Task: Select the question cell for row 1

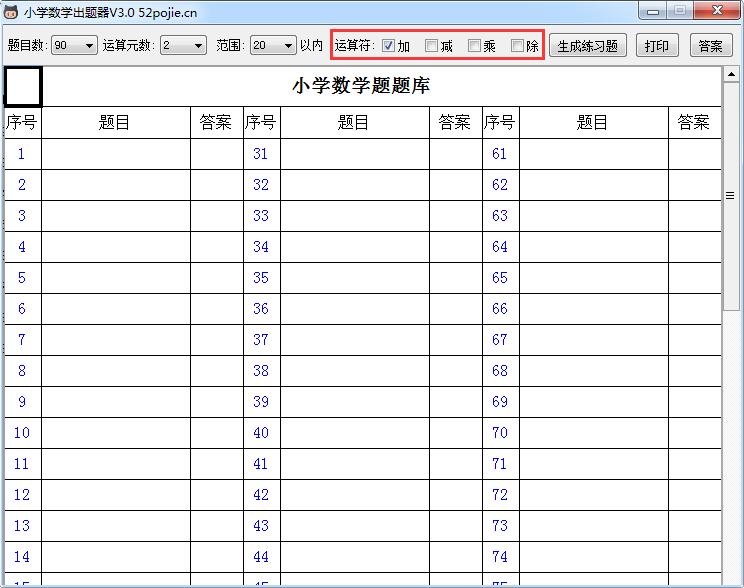Action: 116,154
